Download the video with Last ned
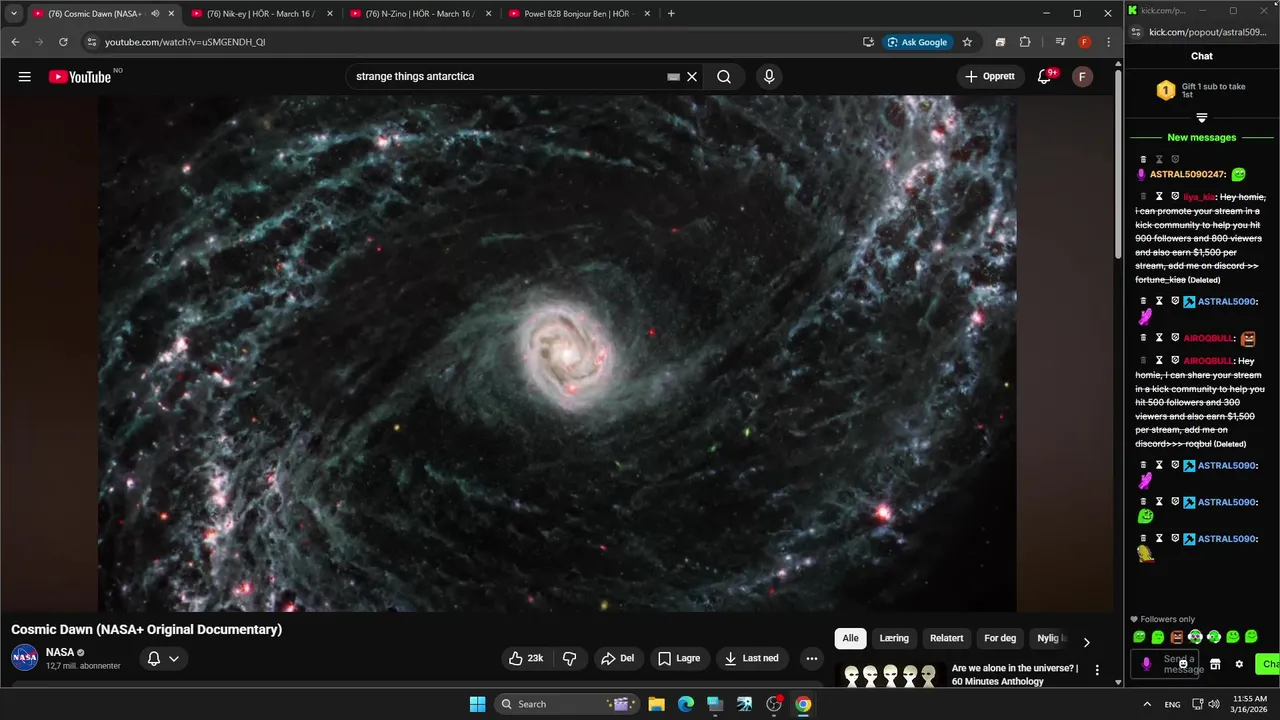 pos(752,658)
